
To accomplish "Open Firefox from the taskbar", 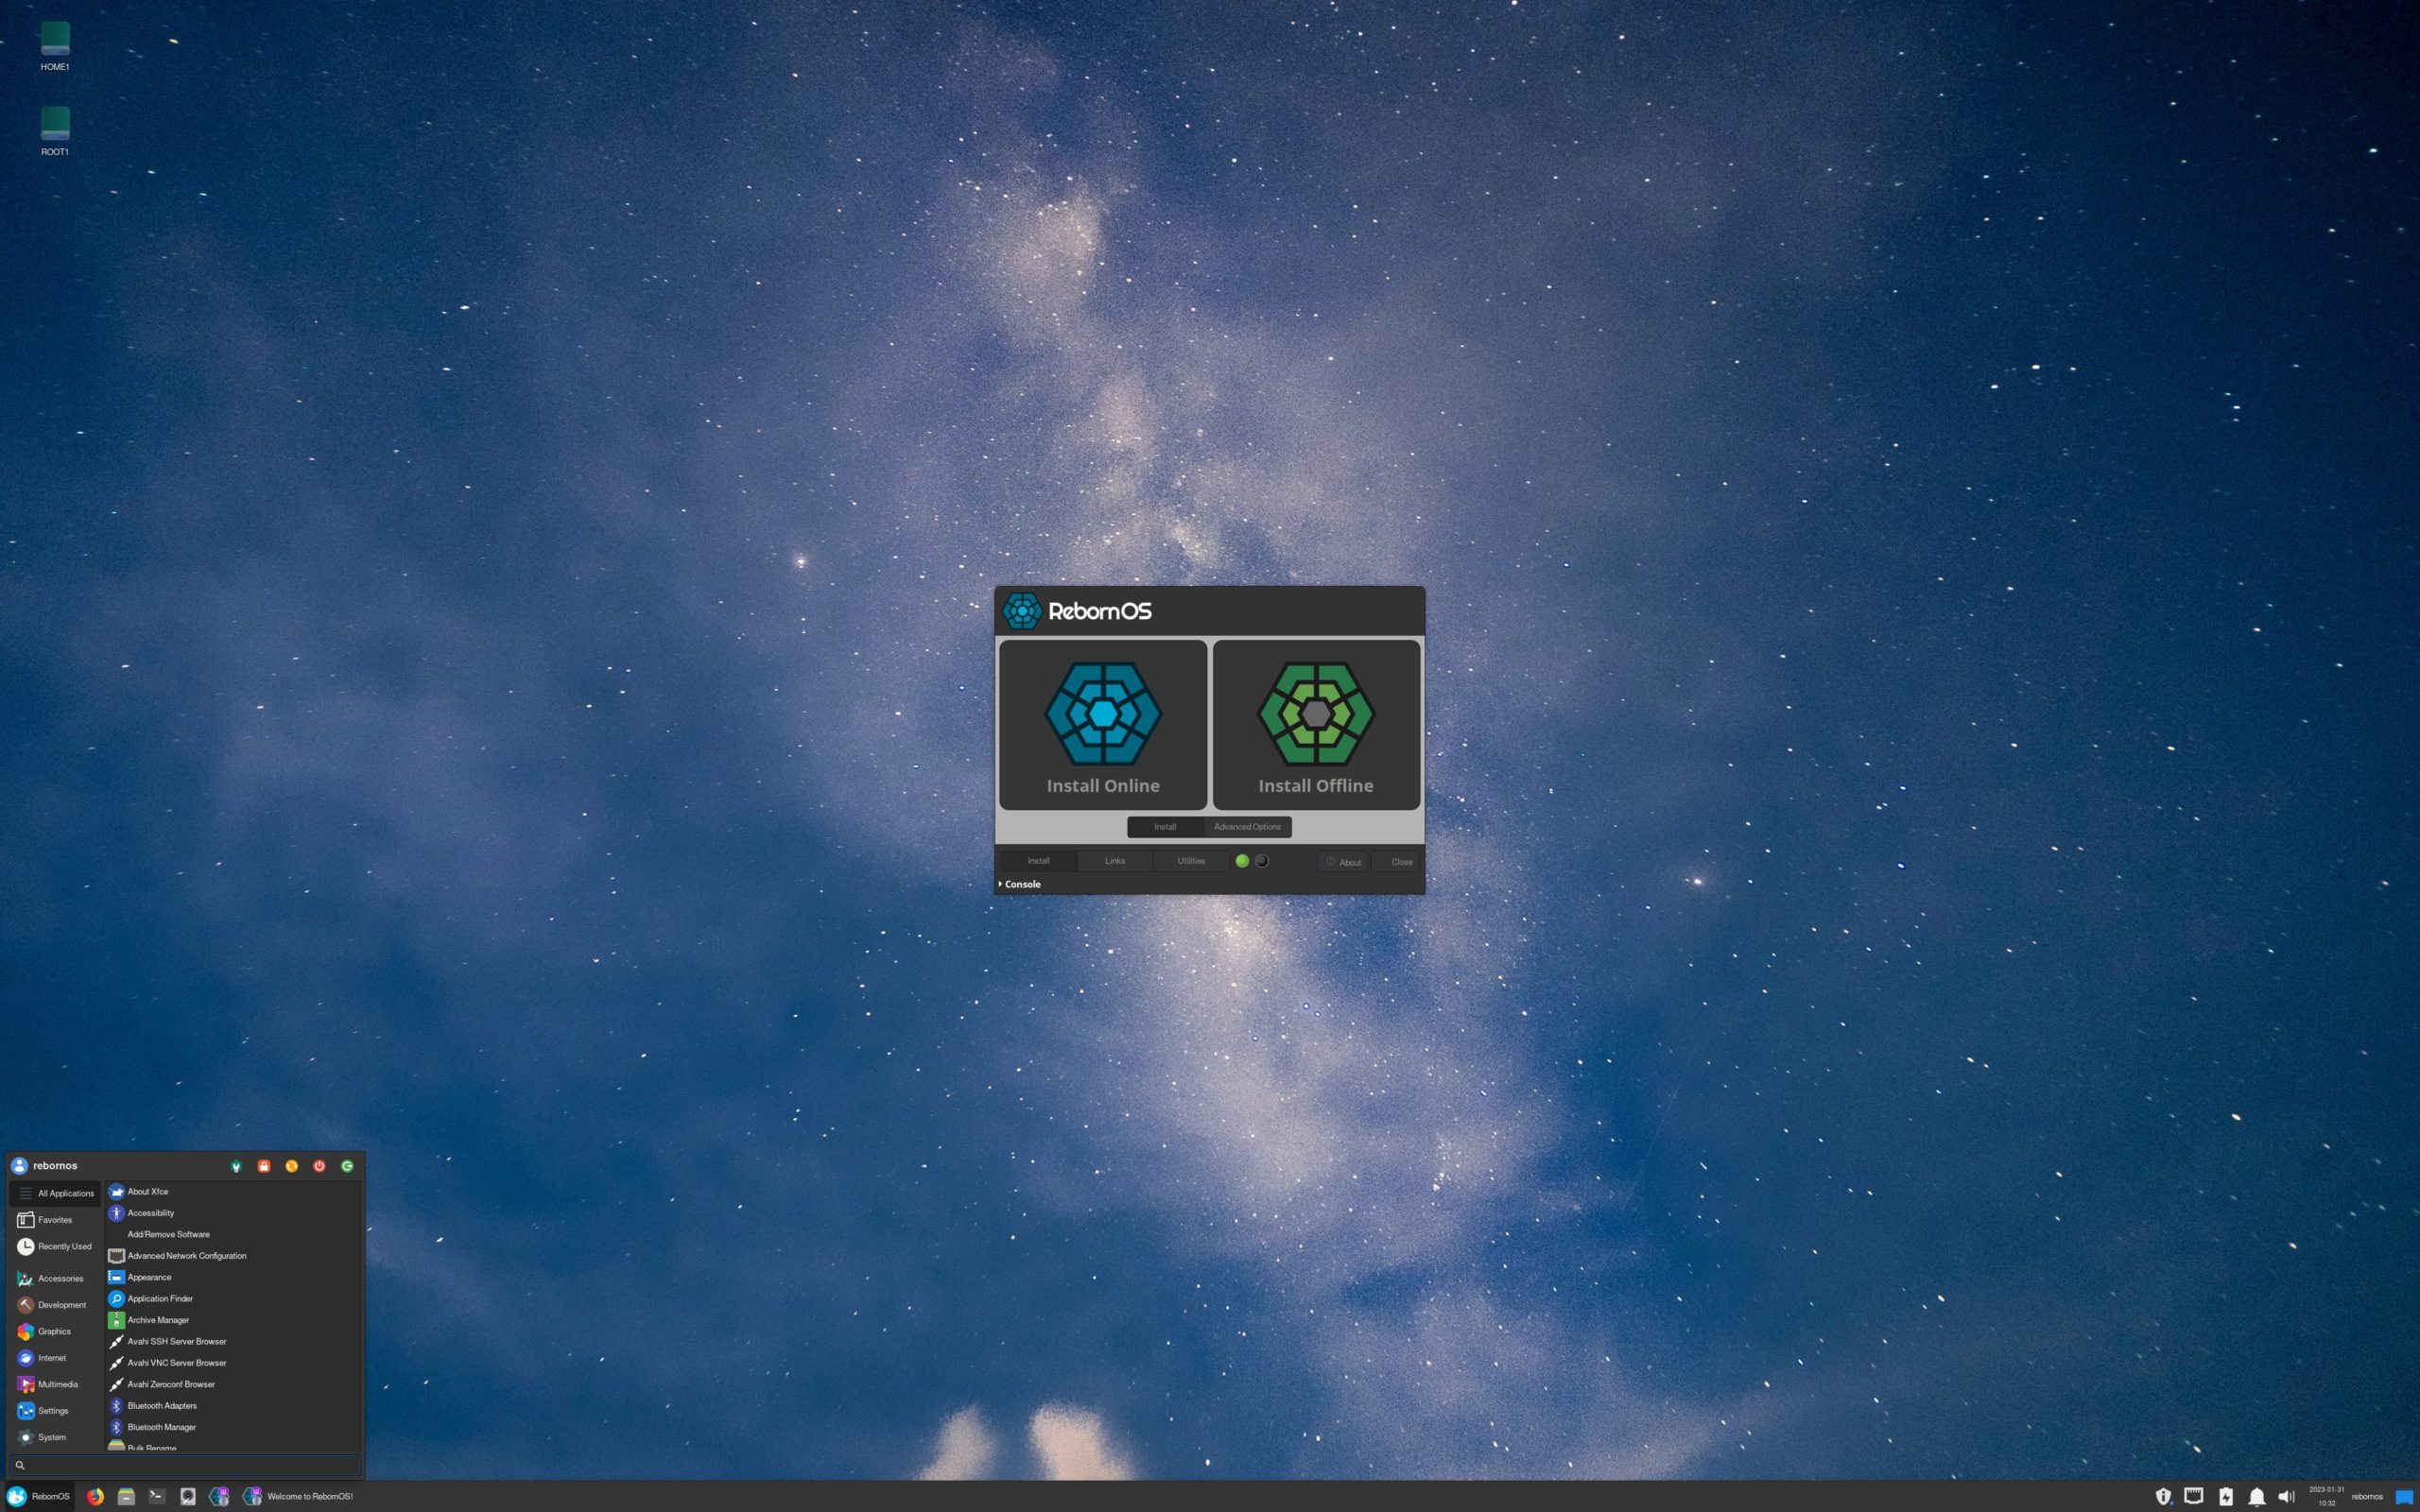I will (95, 1496).
